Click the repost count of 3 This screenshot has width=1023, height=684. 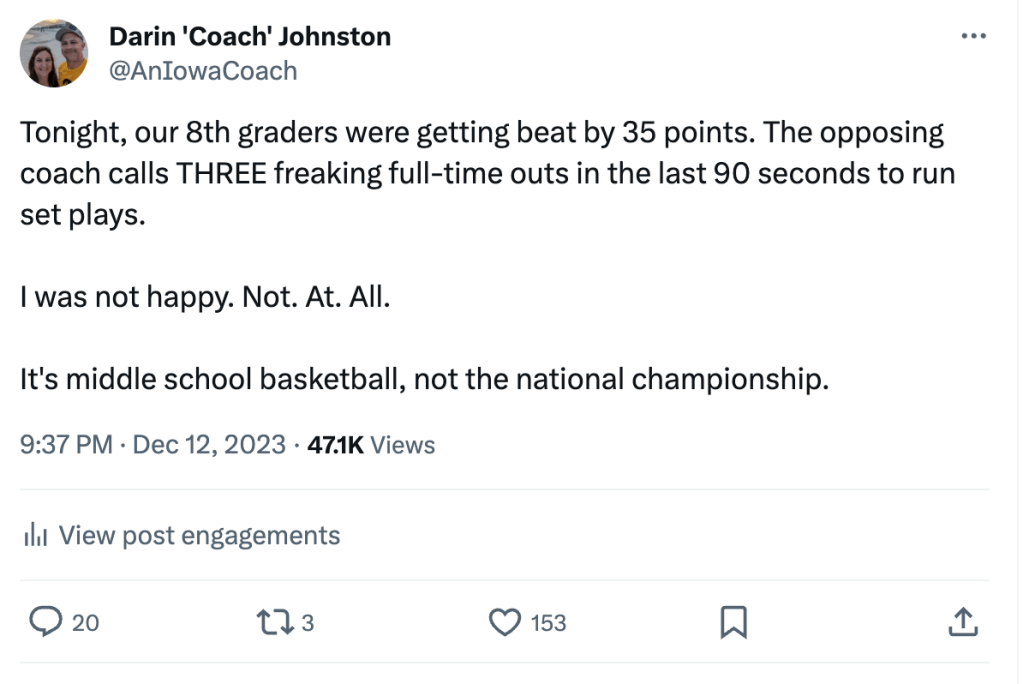click(307, 623)
